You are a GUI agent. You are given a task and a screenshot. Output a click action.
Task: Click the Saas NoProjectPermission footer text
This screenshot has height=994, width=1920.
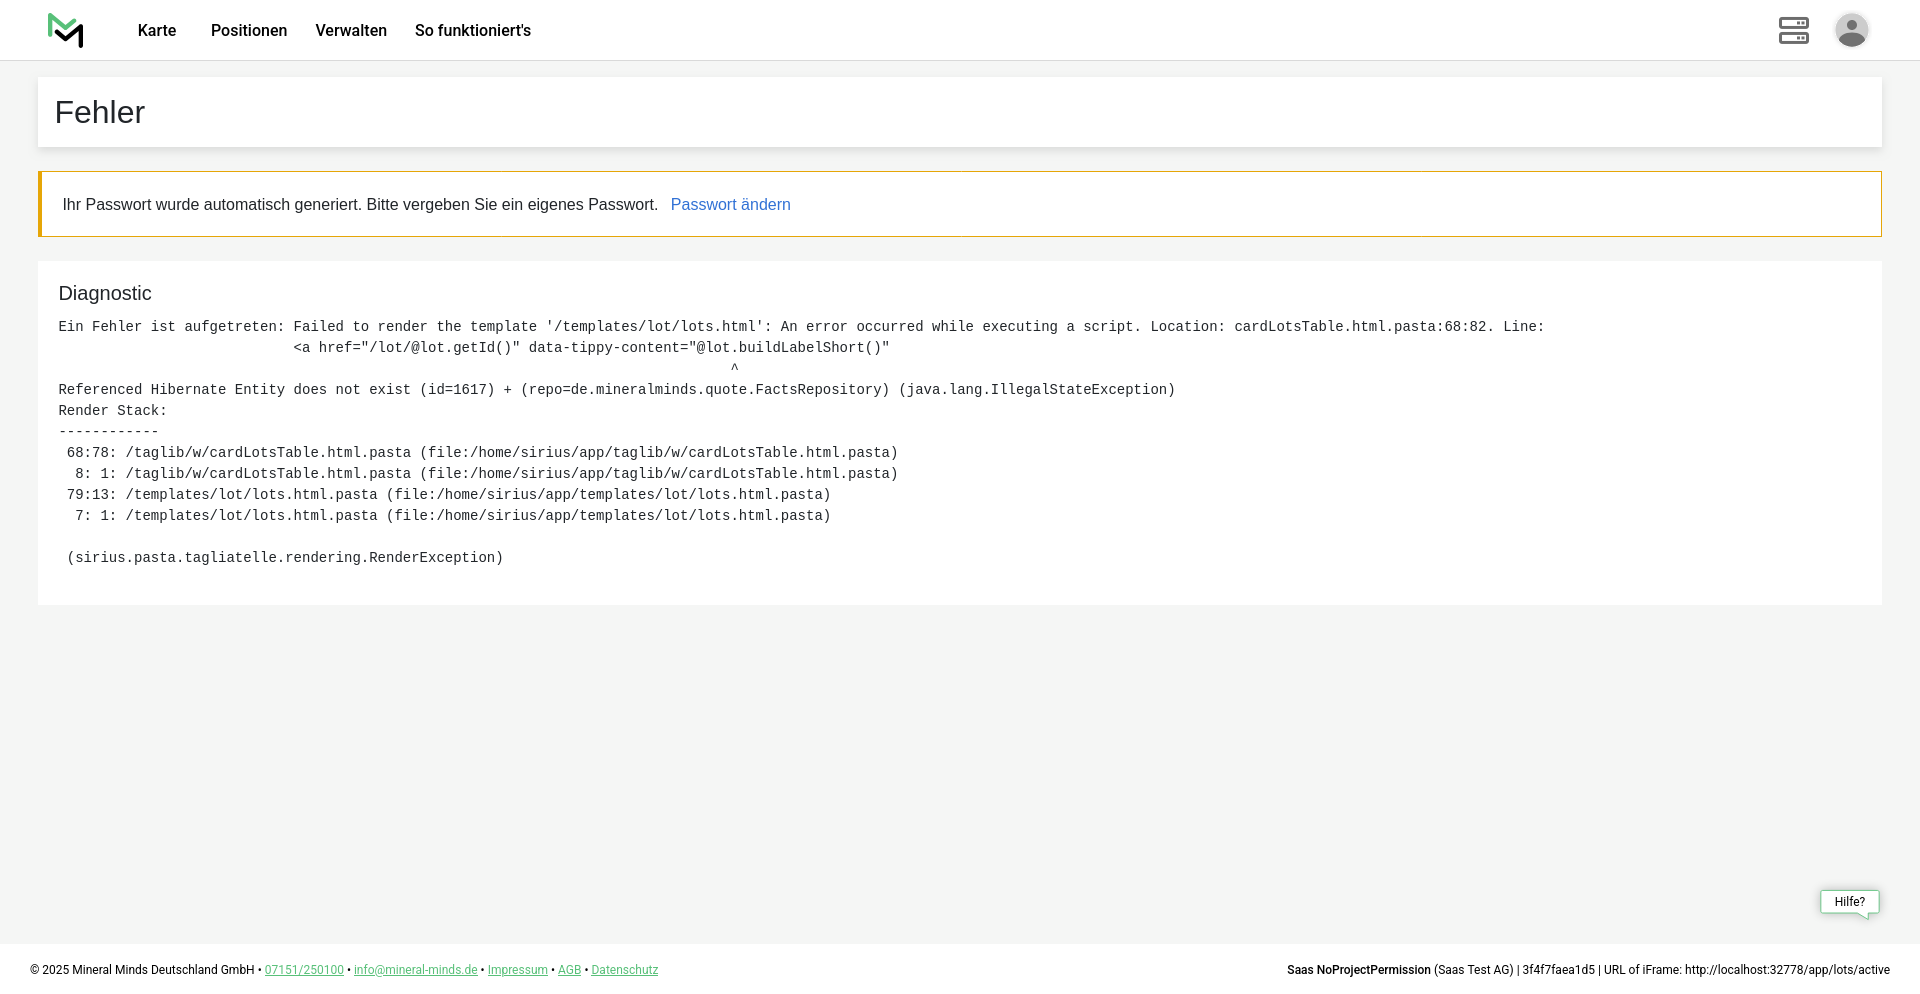[x=1358, y=970]
